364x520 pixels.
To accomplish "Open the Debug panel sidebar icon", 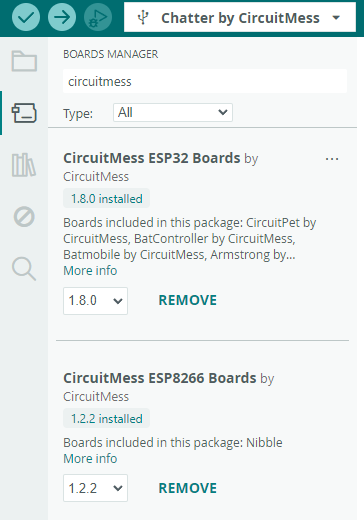I will coord(24,217).
